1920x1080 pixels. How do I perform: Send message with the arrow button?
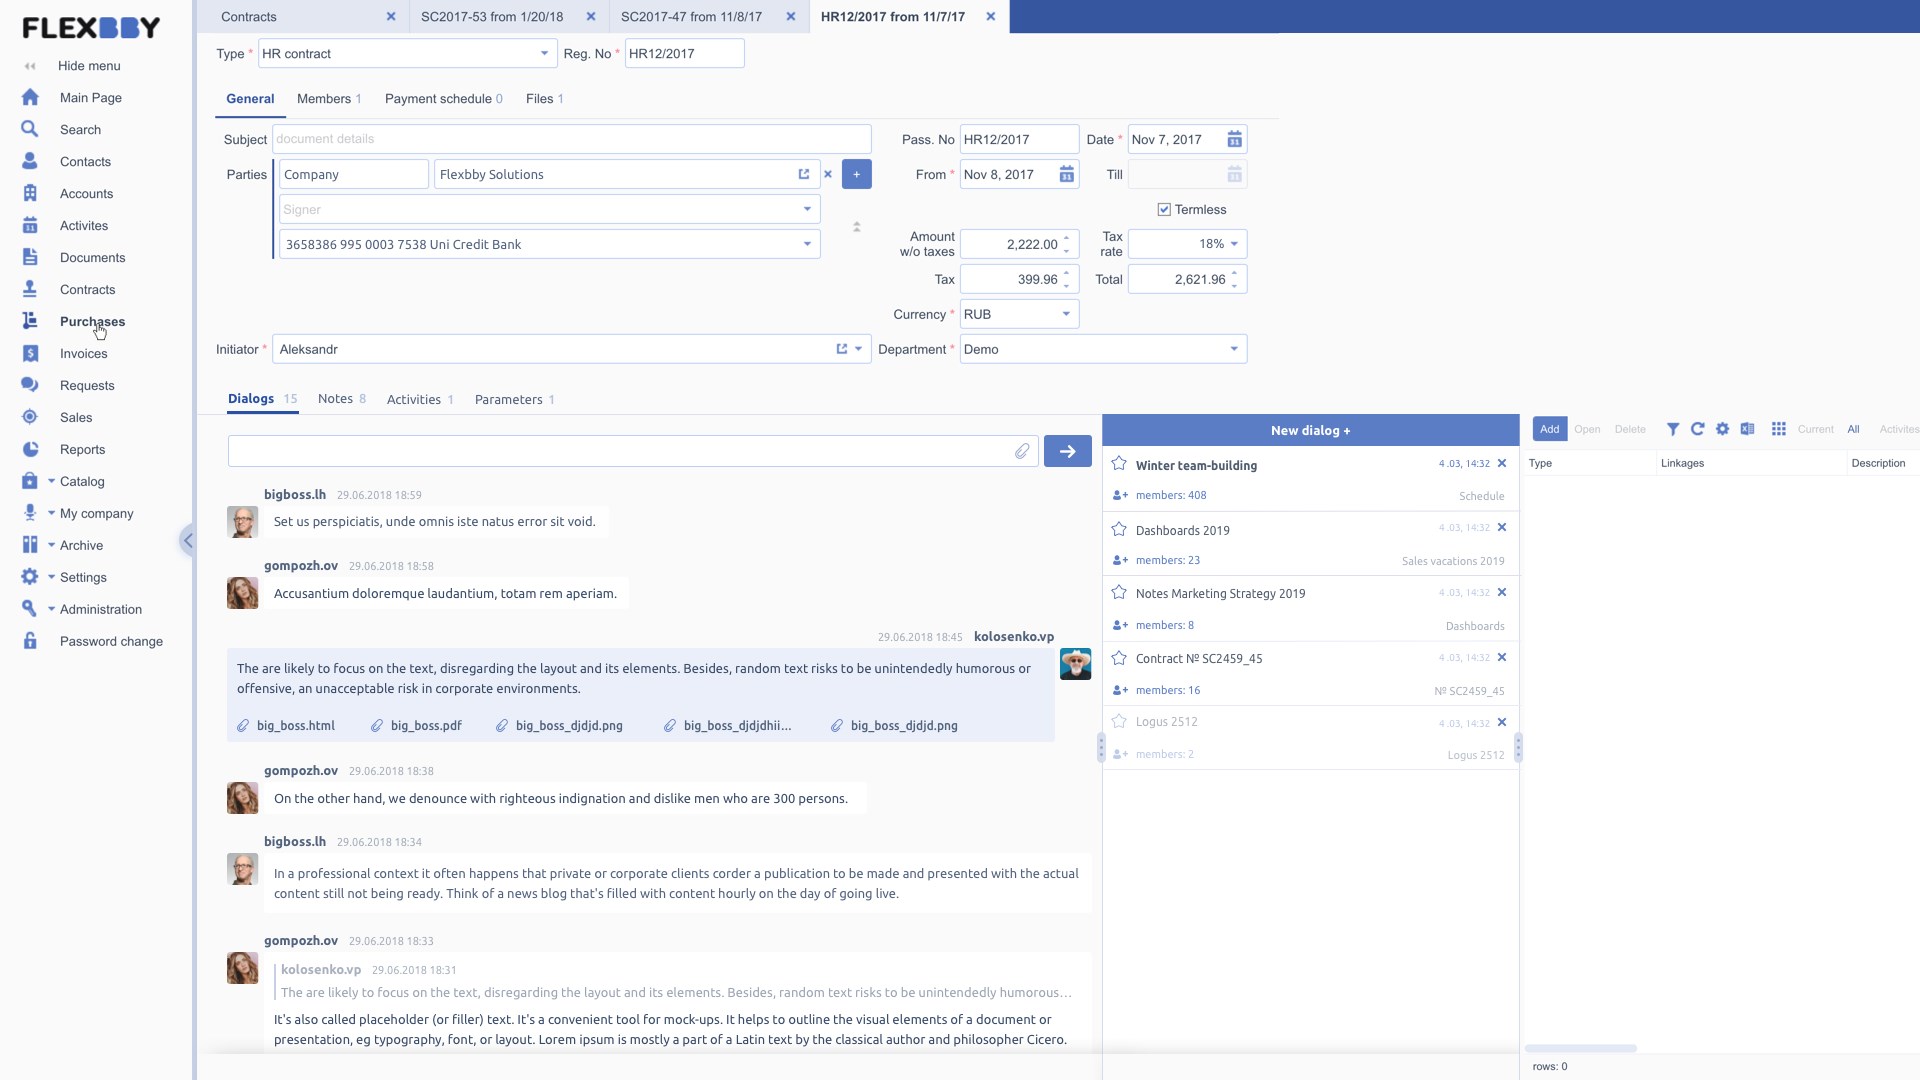click(x=1067, y=452)
